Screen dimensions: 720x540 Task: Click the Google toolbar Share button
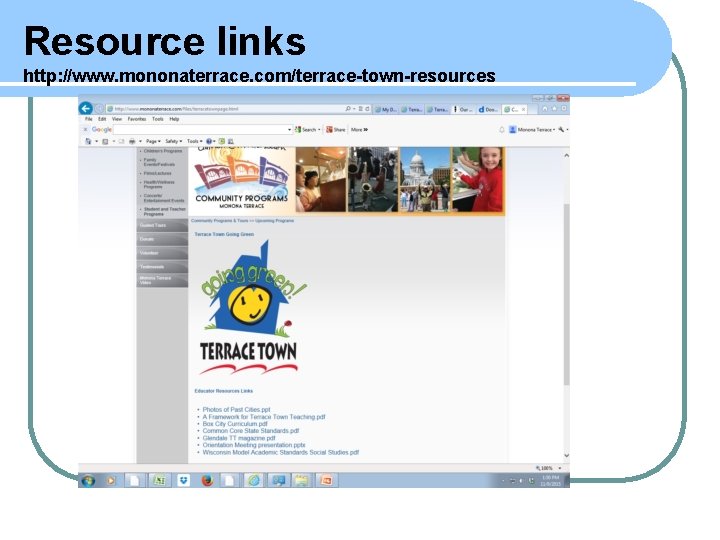[336, 129]
